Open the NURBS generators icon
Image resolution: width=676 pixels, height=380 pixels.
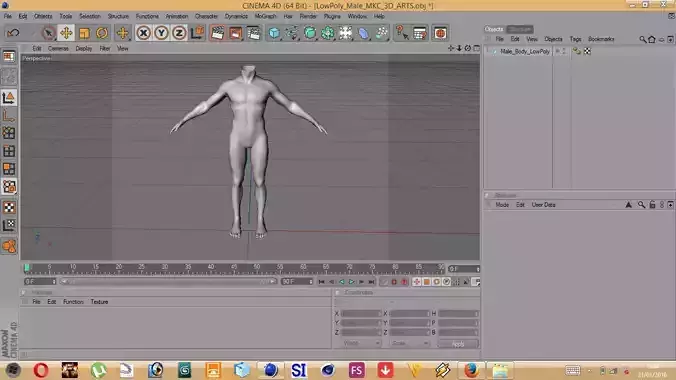click(x=310, y=33)
